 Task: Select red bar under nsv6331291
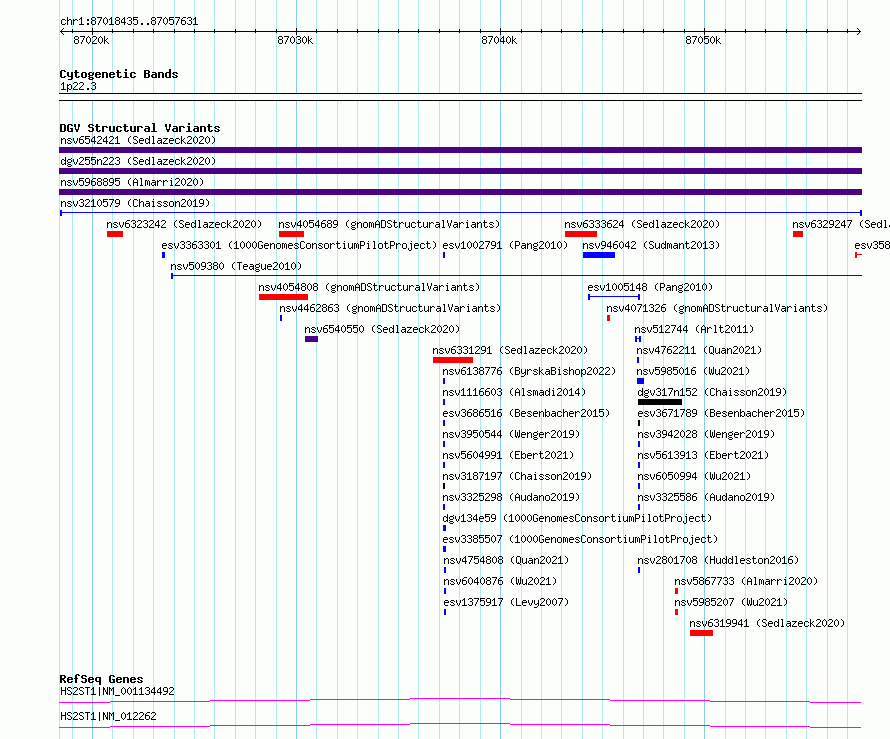pyautogui.click(x=453, y=360)
